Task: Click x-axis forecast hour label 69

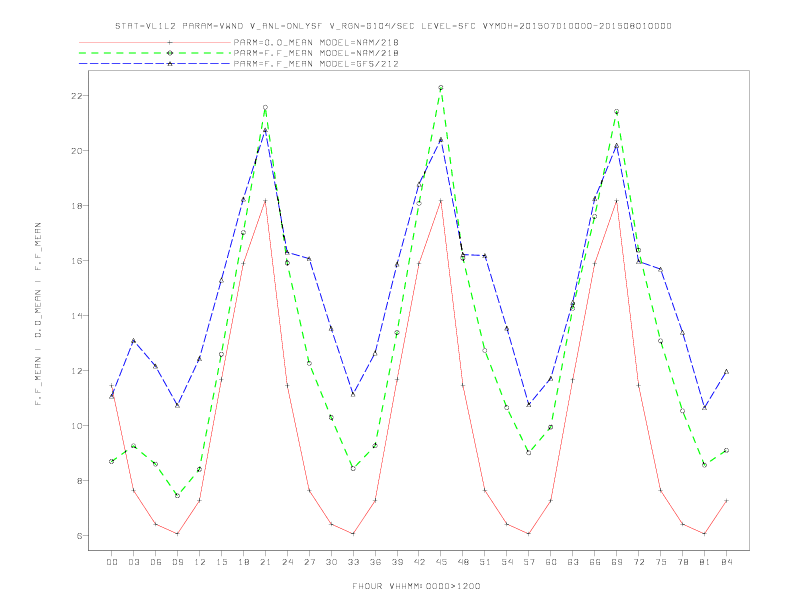Action: click(x=617, y=562)
